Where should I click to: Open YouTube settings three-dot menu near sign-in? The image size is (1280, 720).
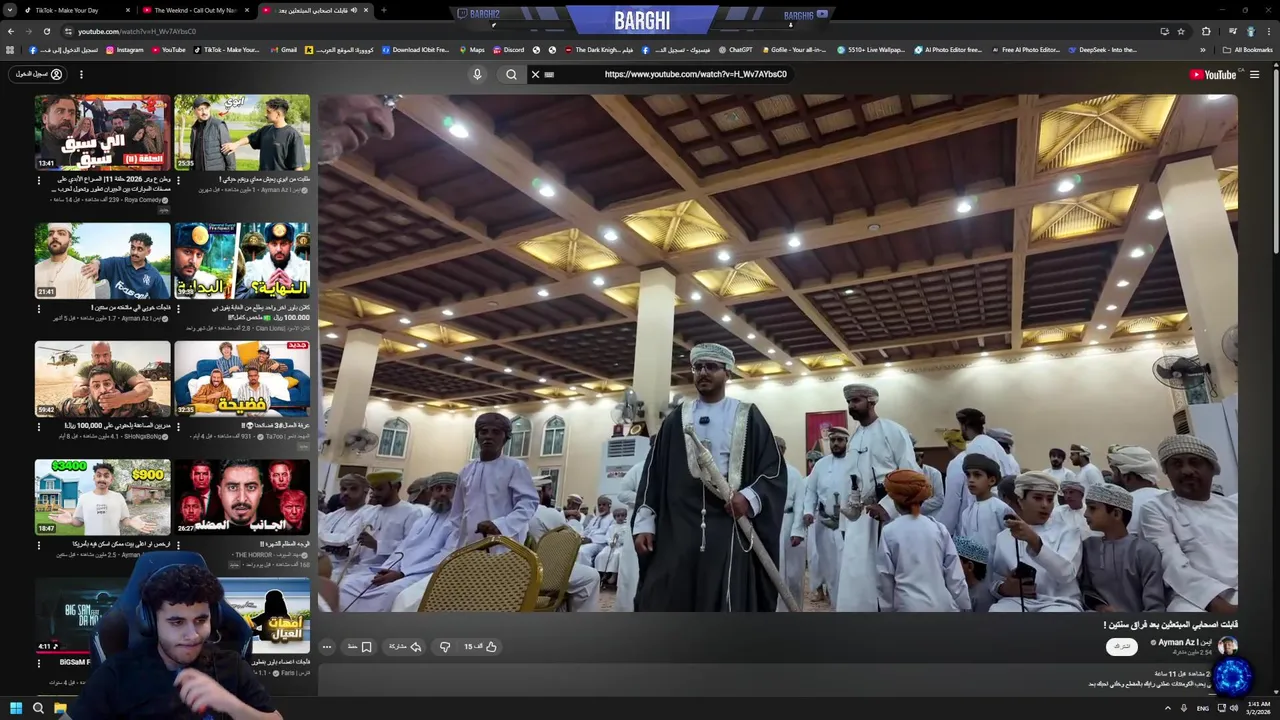click(81, 74)
